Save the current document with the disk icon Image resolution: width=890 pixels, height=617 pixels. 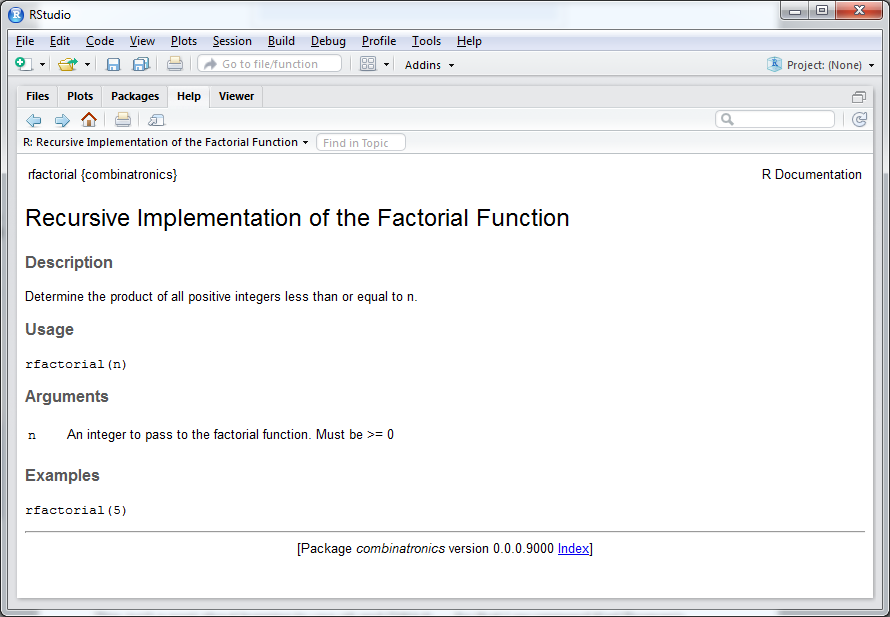point(113,64)
